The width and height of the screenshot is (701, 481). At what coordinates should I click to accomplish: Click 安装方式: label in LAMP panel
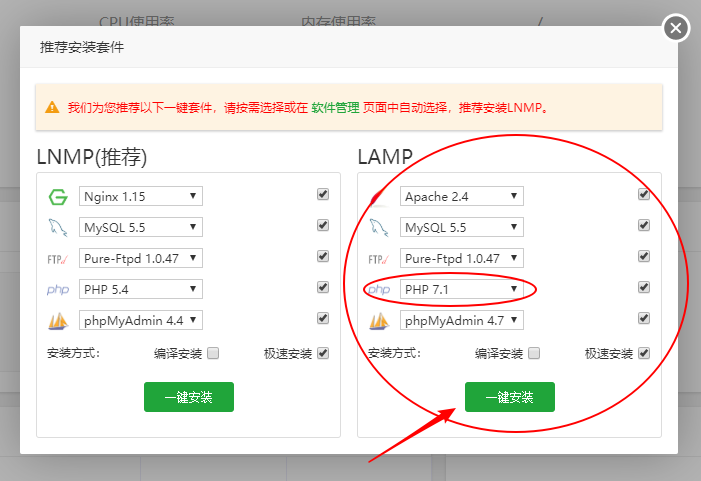click(395, 354)
